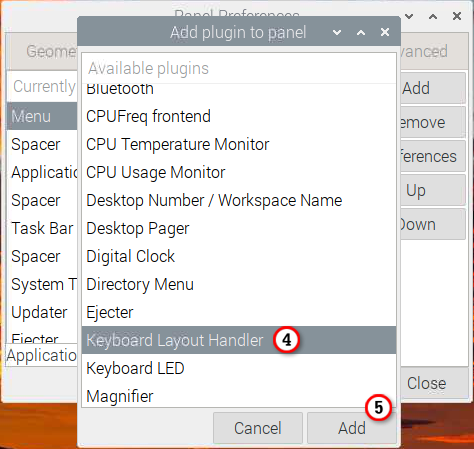This screenshot has height=449, width=474.
Task: Close the Add plugin to panel dialog
Action: click(385, 32)
